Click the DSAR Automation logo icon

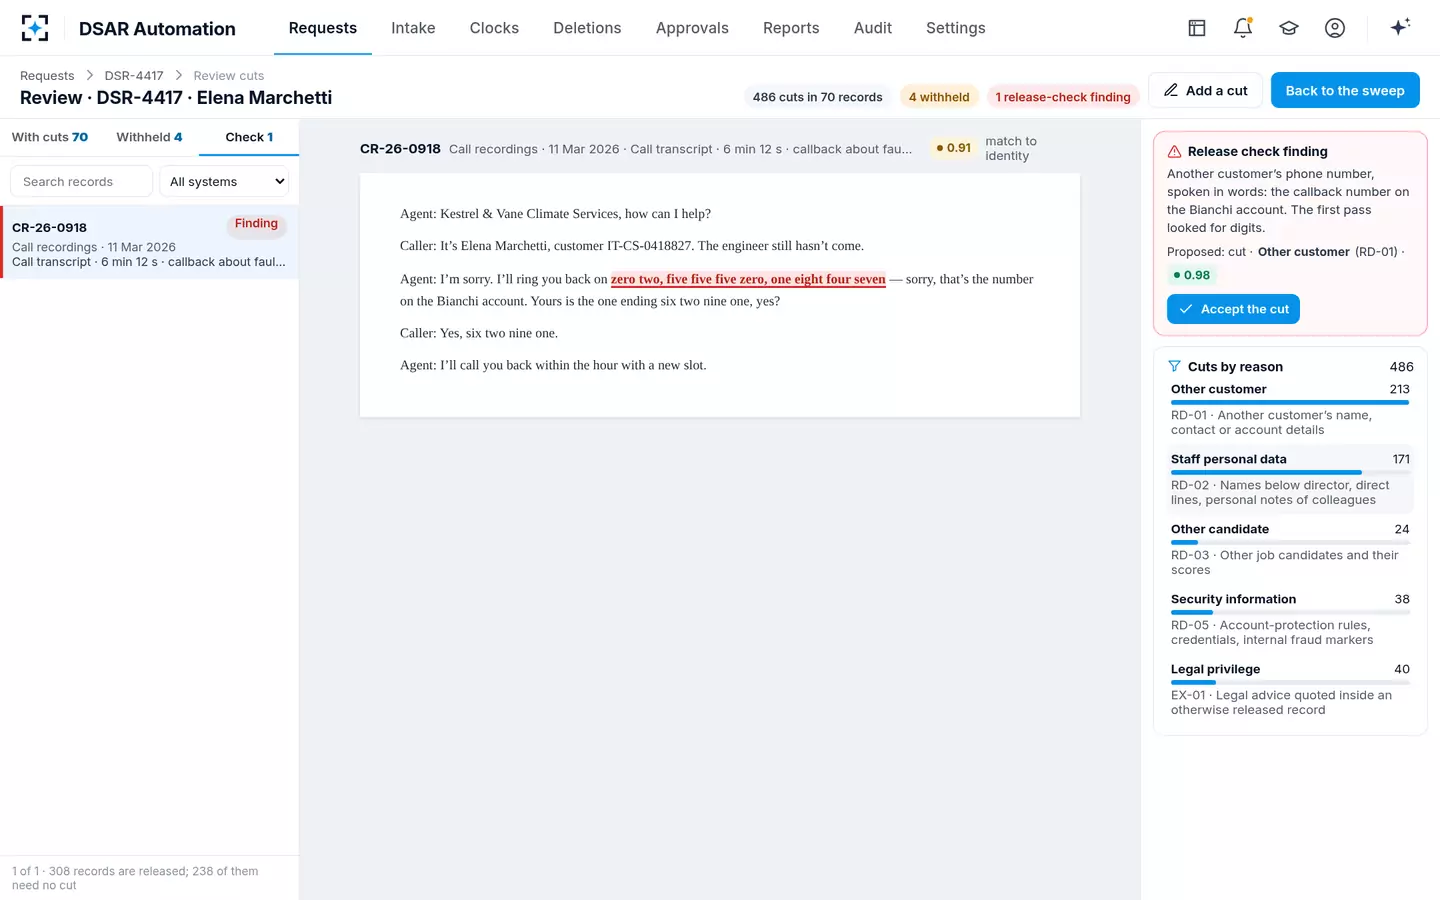click(x=35, y=28)
